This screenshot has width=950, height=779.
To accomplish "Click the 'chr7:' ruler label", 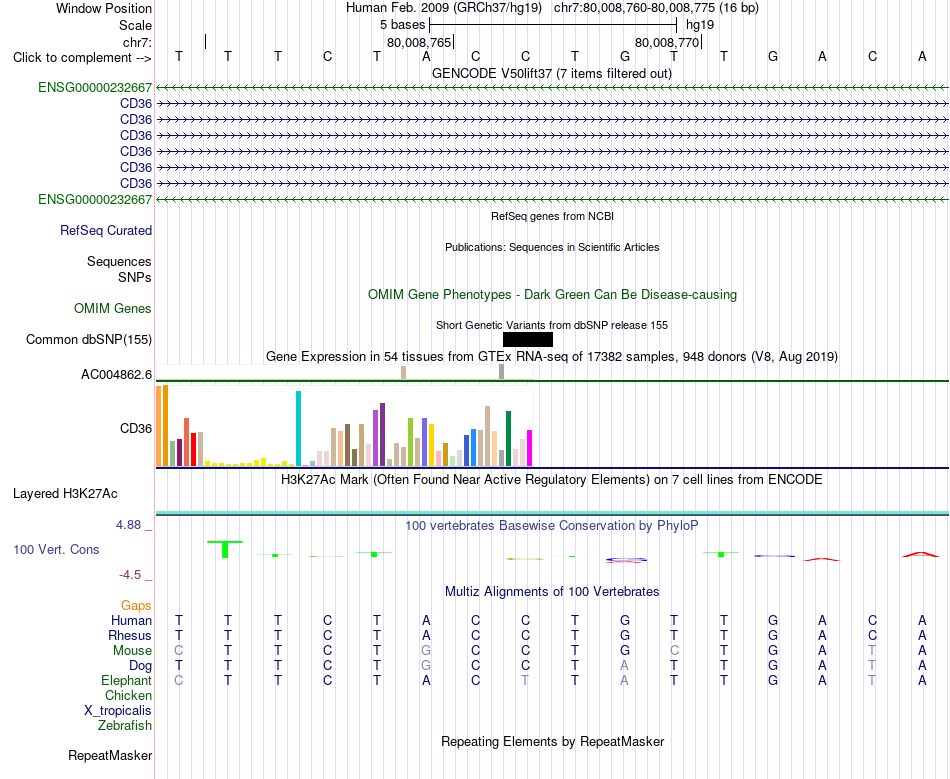I will (x=137, y=42).
